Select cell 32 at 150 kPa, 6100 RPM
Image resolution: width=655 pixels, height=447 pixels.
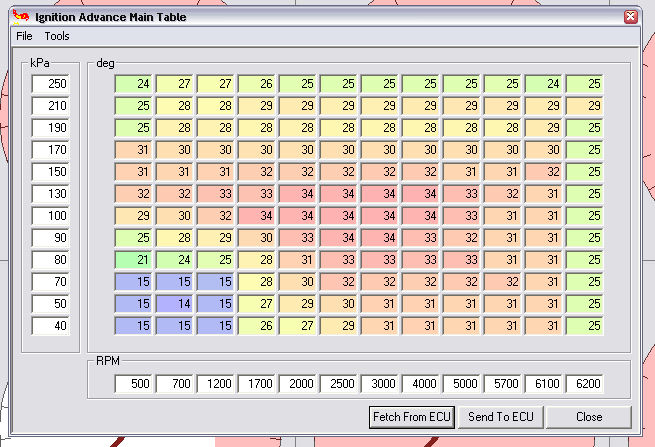pyautogui.click(x=543, y=172)
